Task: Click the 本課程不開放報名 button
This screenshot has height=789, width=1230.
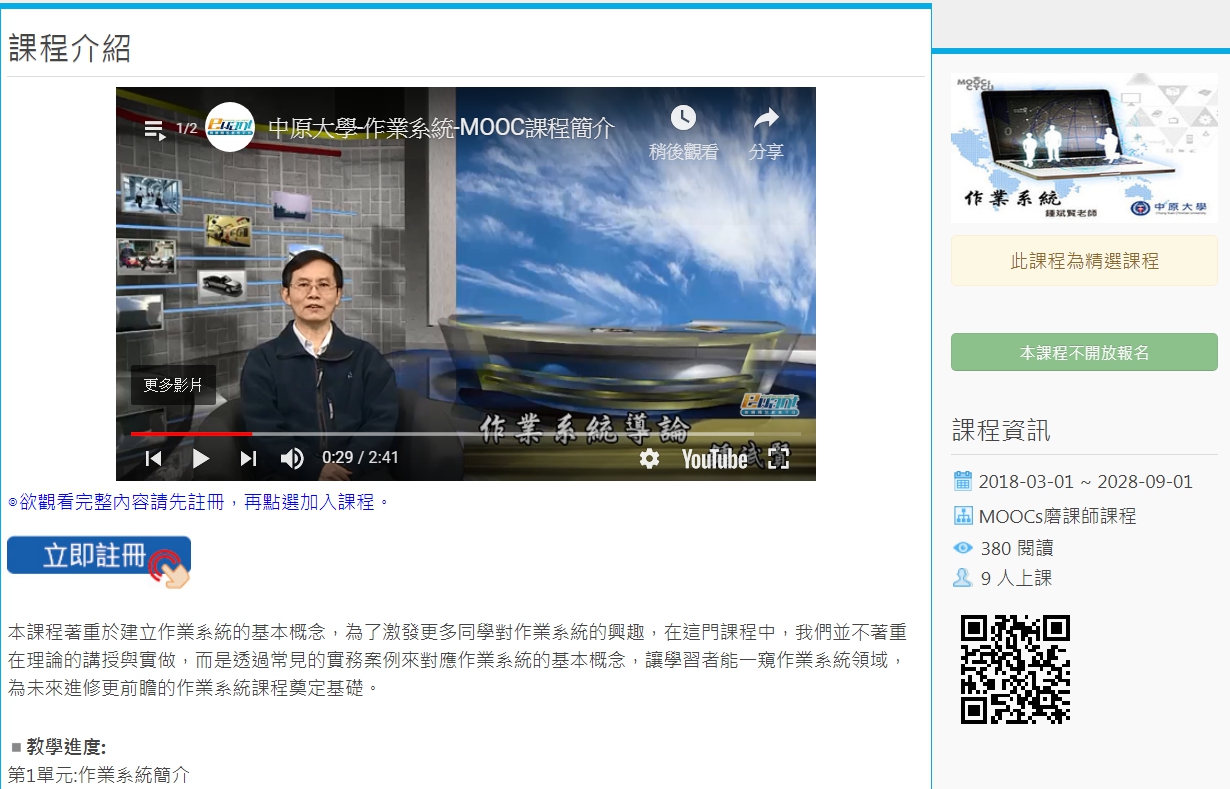Action: (1084, 352)
